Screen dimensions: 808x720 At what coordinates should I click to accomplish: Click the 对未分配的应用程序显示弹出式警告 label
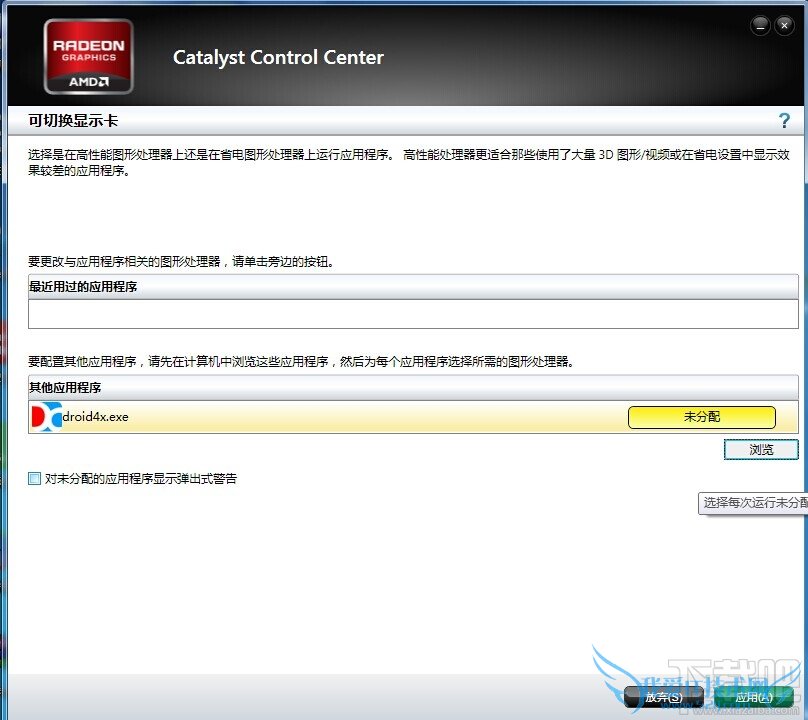[x=141, y=479]
